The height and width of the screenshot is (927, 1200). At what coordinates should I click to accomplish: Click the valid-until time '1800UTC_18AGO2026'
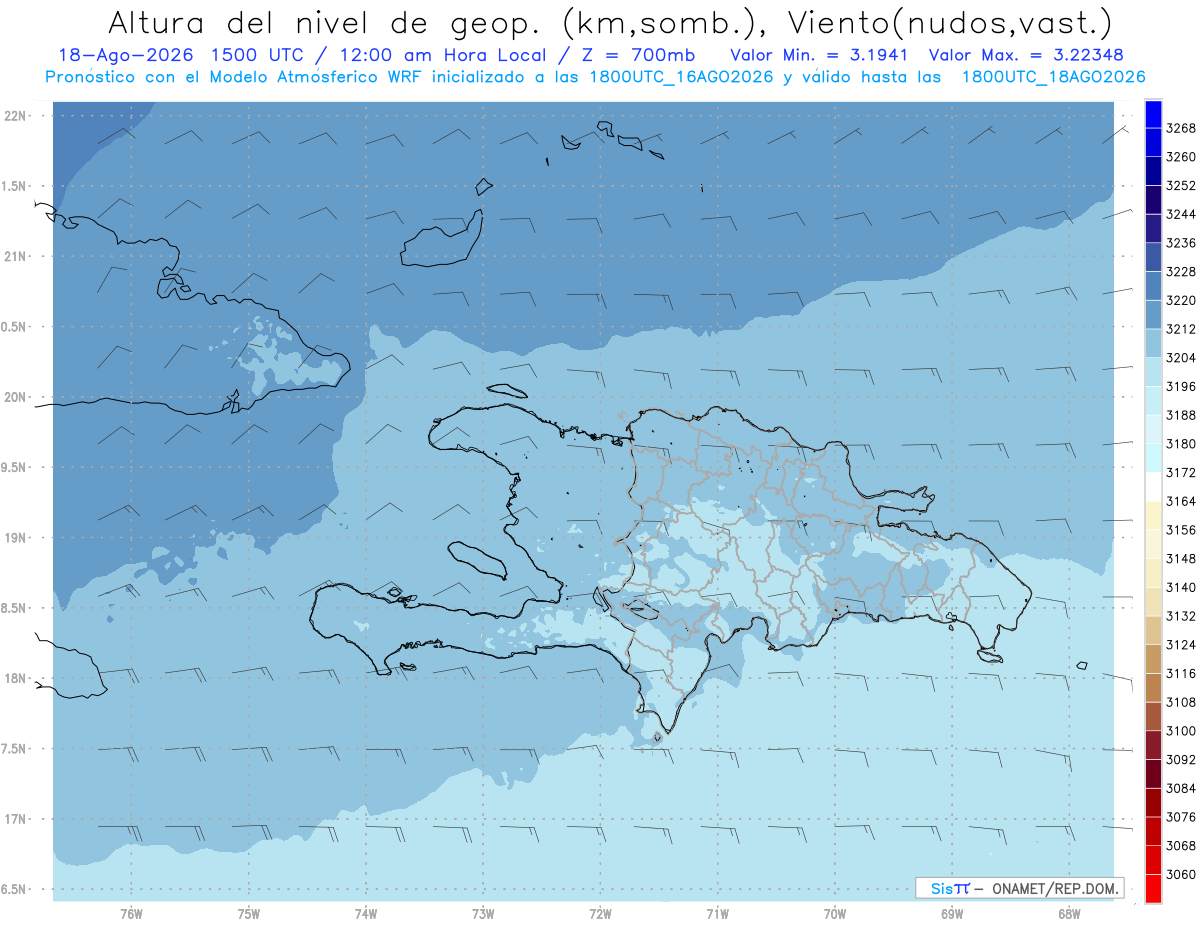[1053, 77]
